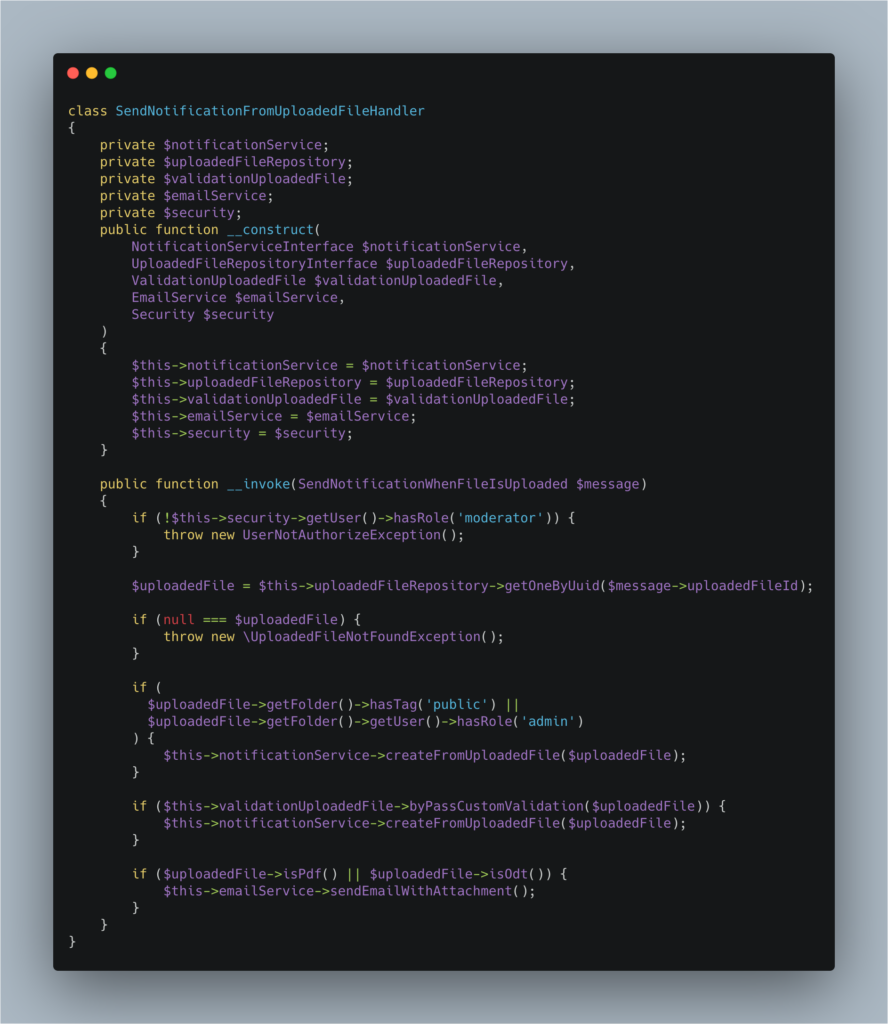The image size is (888, 1024).
Task: Click the '$this->uploadedFileRepository =' assignment line
Action: (353, 383)
